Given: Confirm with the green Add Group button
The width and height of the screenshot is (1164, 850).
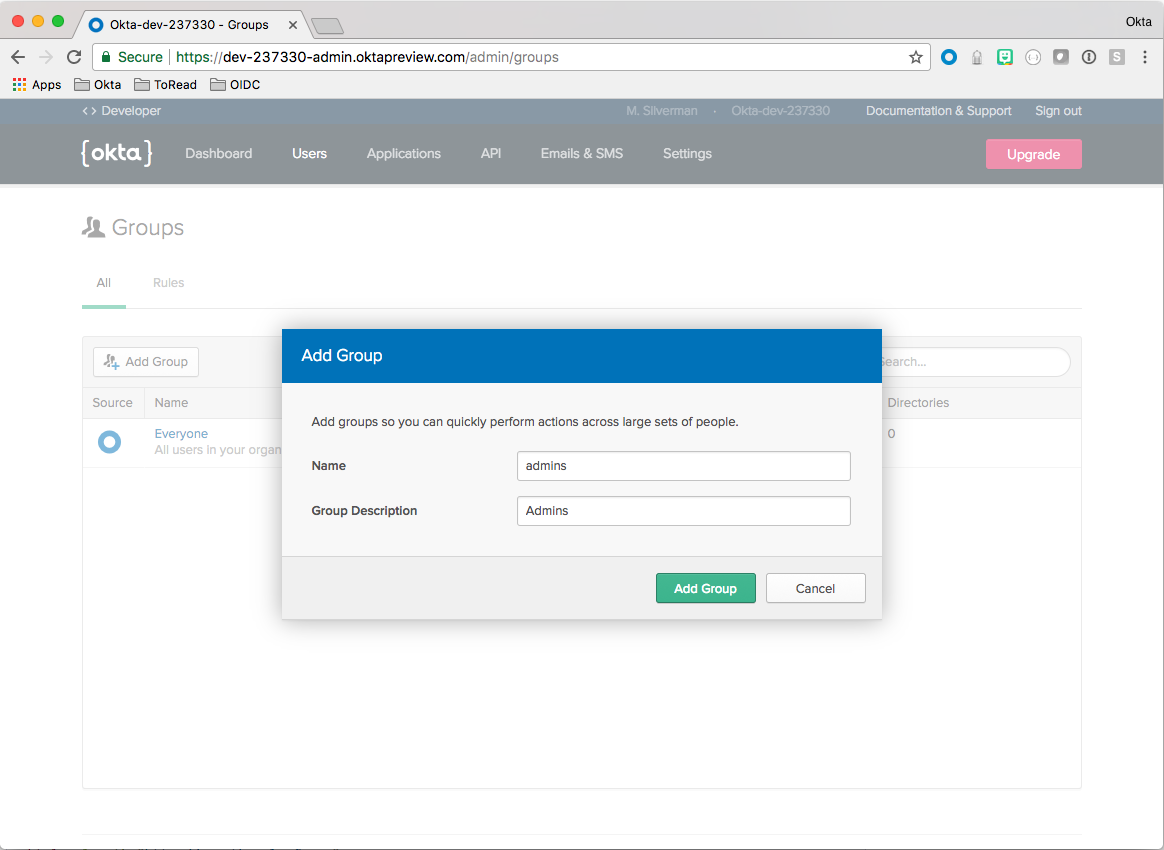Looking at the screenshot, I should coord(705,588).
